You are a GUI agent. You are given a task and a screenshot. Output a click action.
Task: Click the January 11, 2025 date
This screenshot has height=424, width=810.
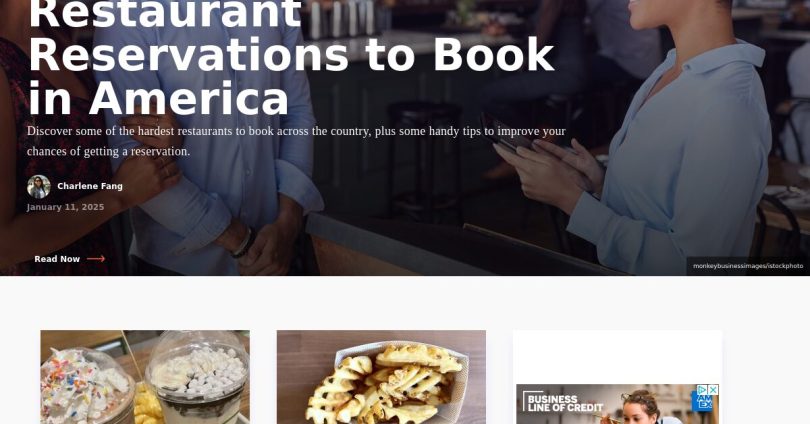coord(66,207)
